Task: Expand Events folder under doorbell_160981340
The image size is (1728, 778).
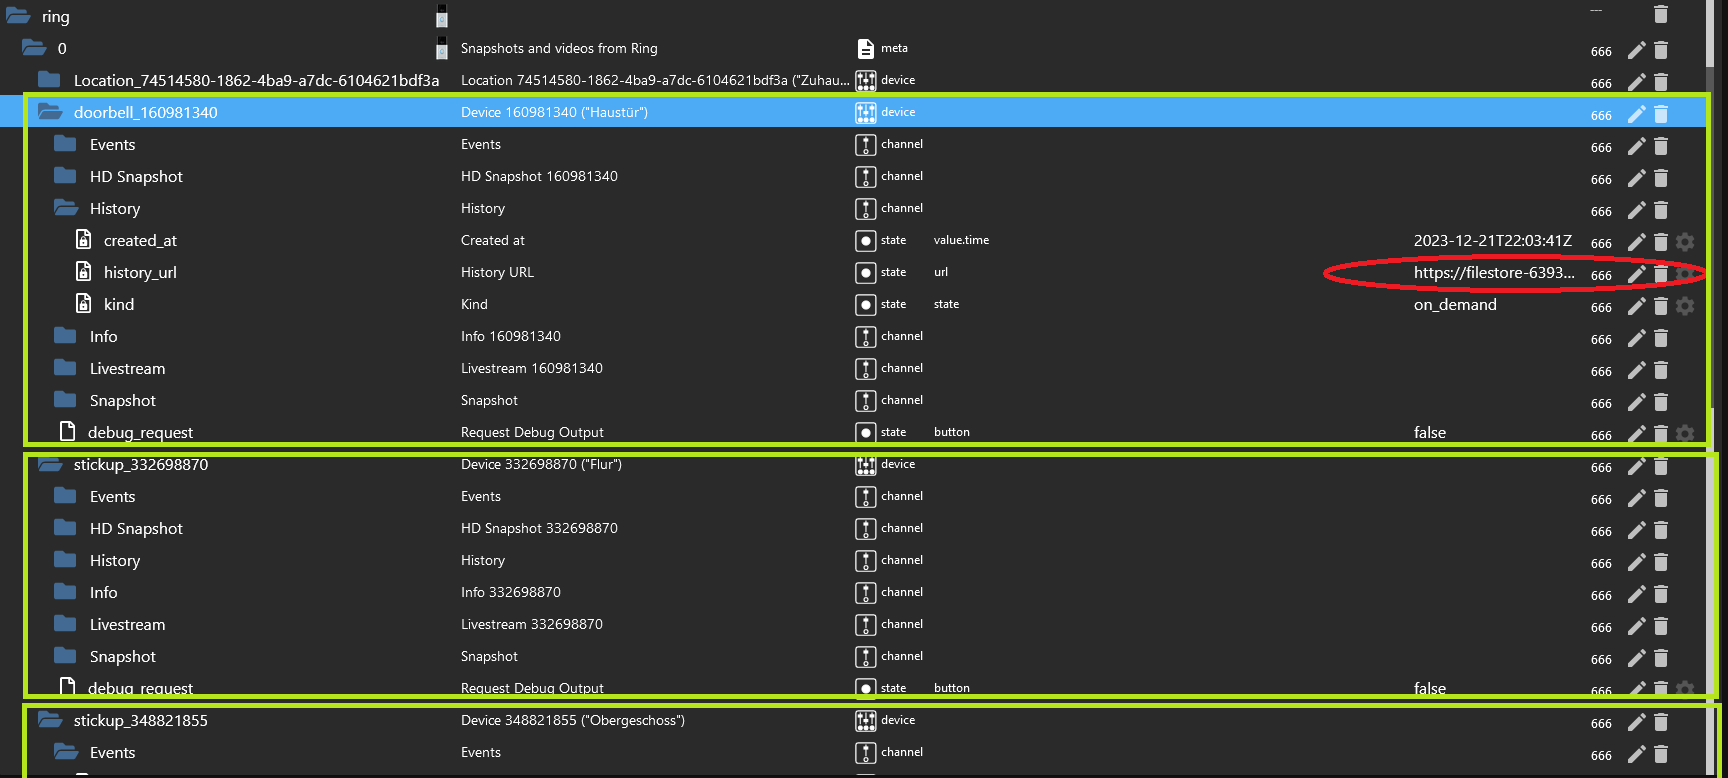Action: (x=65, y=144)
